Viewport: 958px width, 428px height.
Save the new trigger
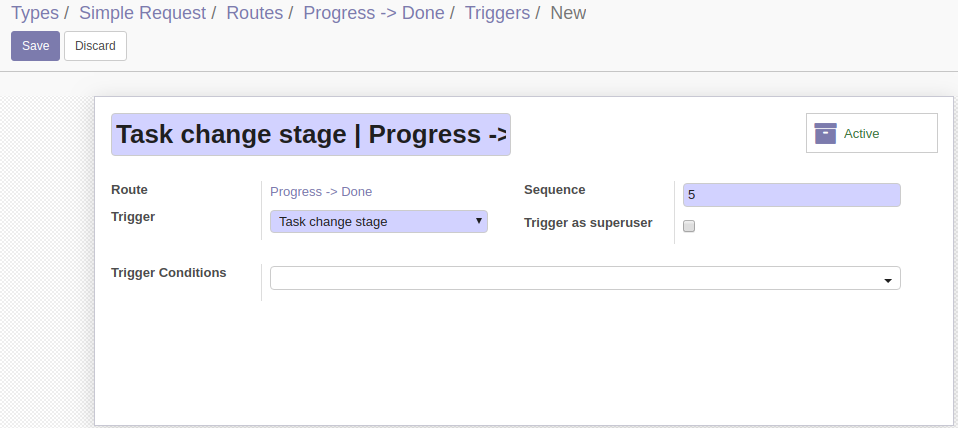click(35, 46)
